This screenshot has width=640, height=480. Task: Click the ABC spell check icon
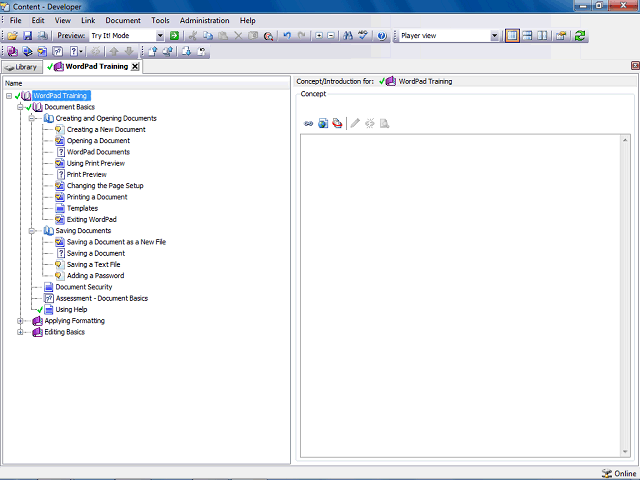click(x=363, y=36)
